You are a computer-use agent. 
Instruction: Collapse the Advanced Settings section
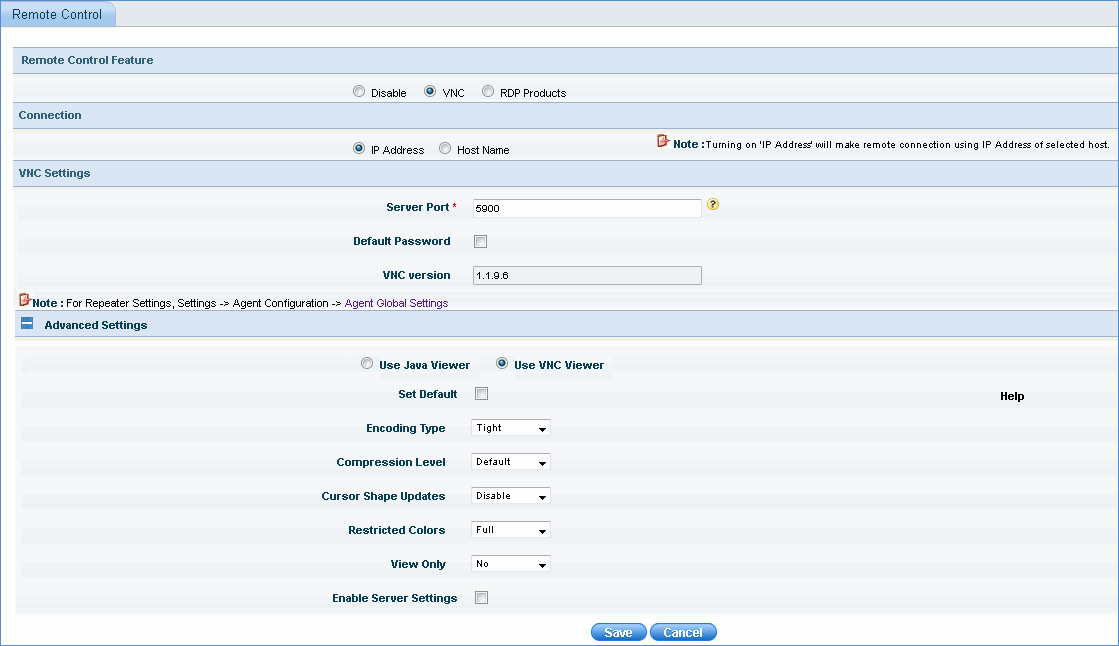pos(27,324)
